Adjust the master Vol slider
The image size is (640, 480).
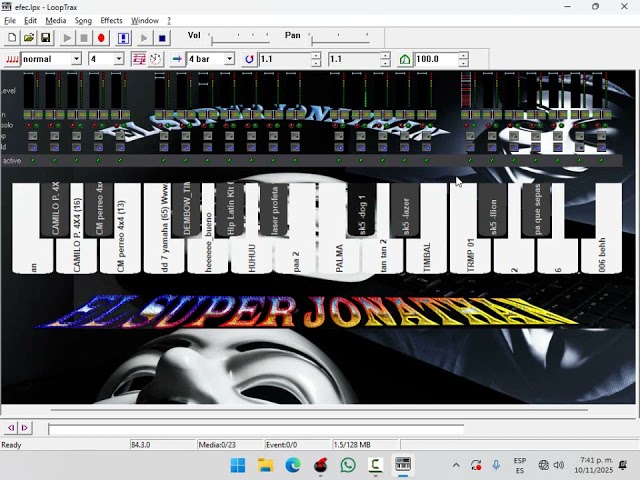pos(240,39)
